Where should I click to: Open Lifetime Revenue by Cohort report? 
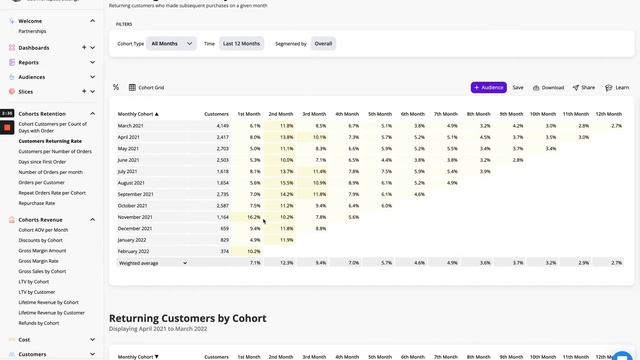point(49,302)
